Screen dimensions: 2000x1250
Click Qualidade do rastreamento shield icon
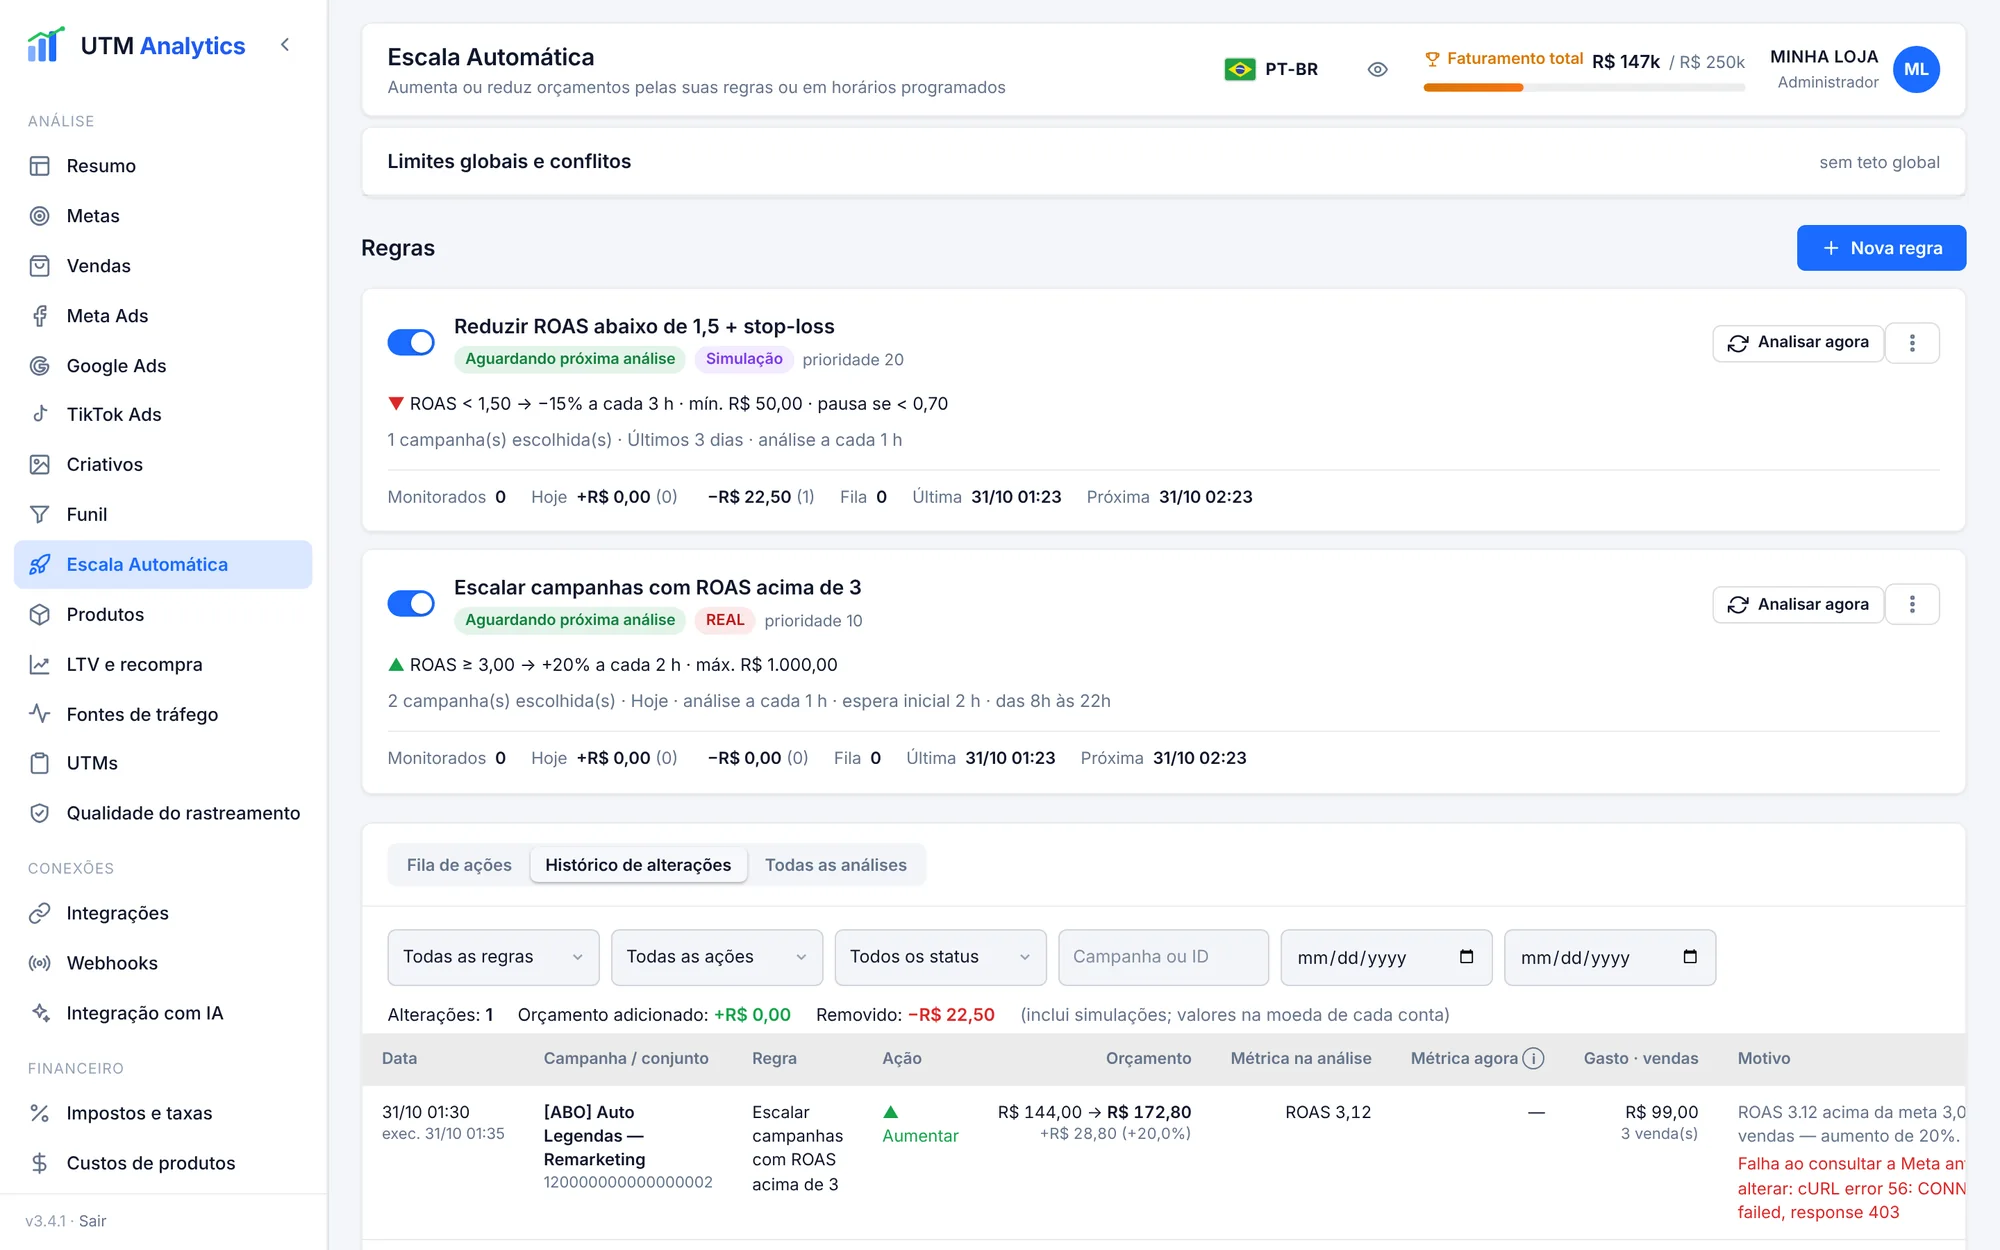[40, 813]
